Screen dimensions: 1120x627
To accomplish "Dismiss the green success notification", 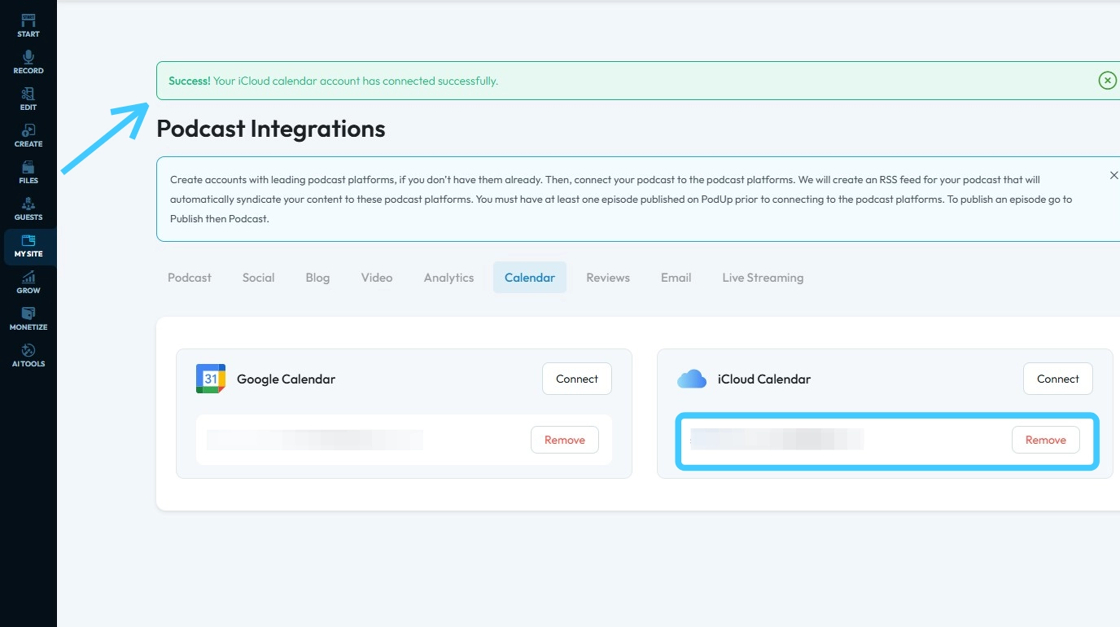I will [x=1107, y=80].
